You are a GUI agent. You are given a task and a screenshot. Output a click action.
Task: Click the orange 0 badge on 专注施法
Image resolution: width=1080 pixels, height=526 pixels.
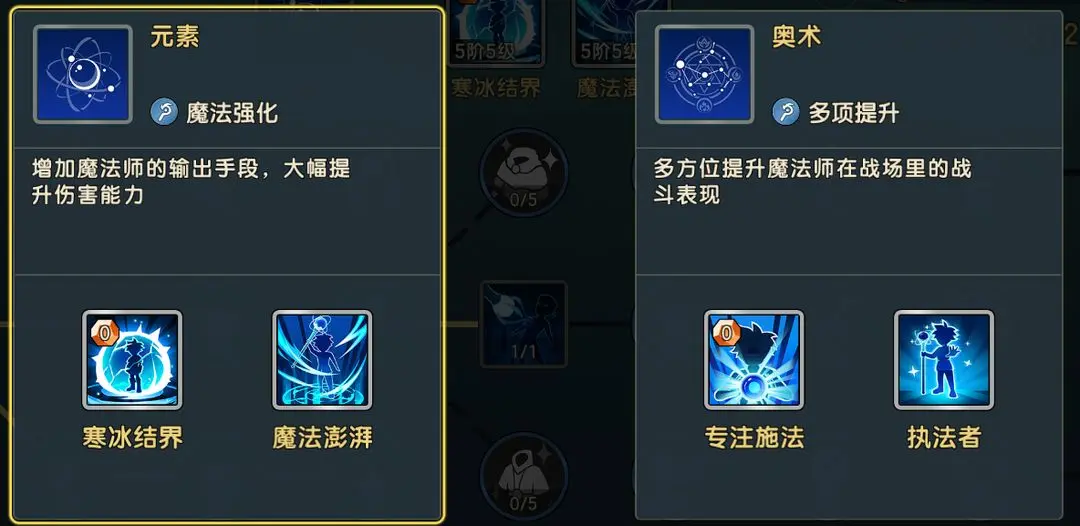[727, 333]
